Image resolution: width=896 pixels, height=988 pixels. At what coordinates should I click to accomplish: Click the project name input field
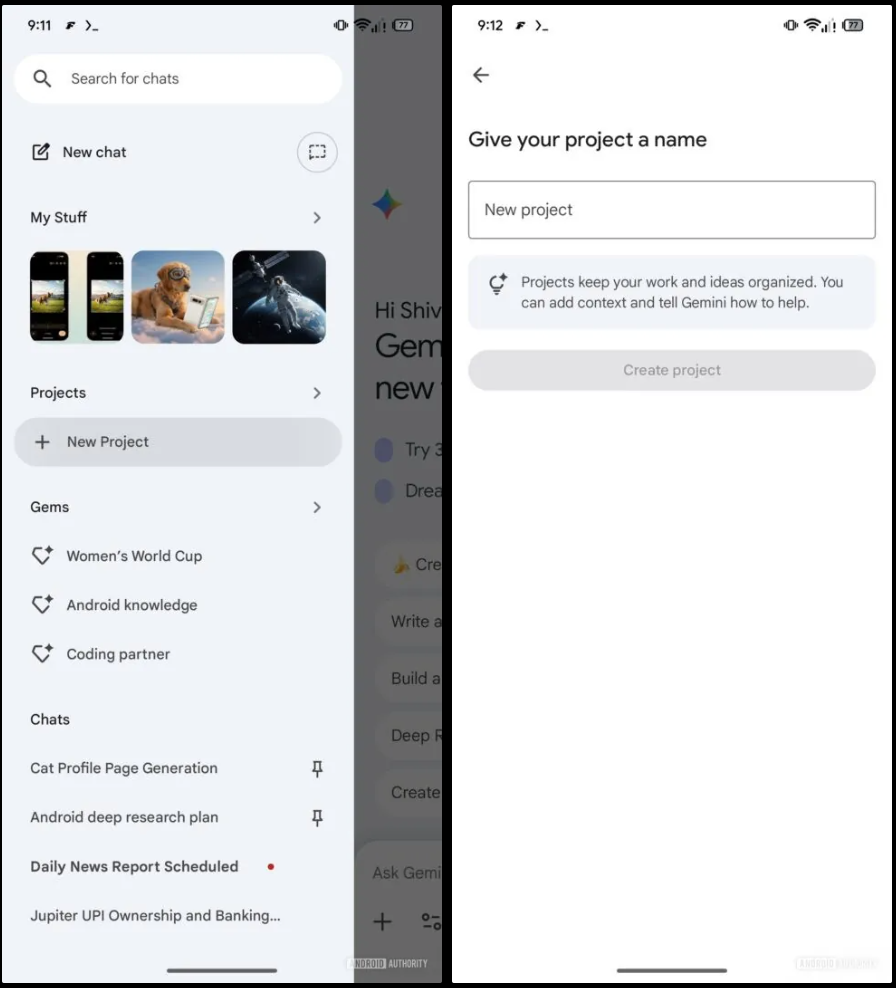[671, 210]
